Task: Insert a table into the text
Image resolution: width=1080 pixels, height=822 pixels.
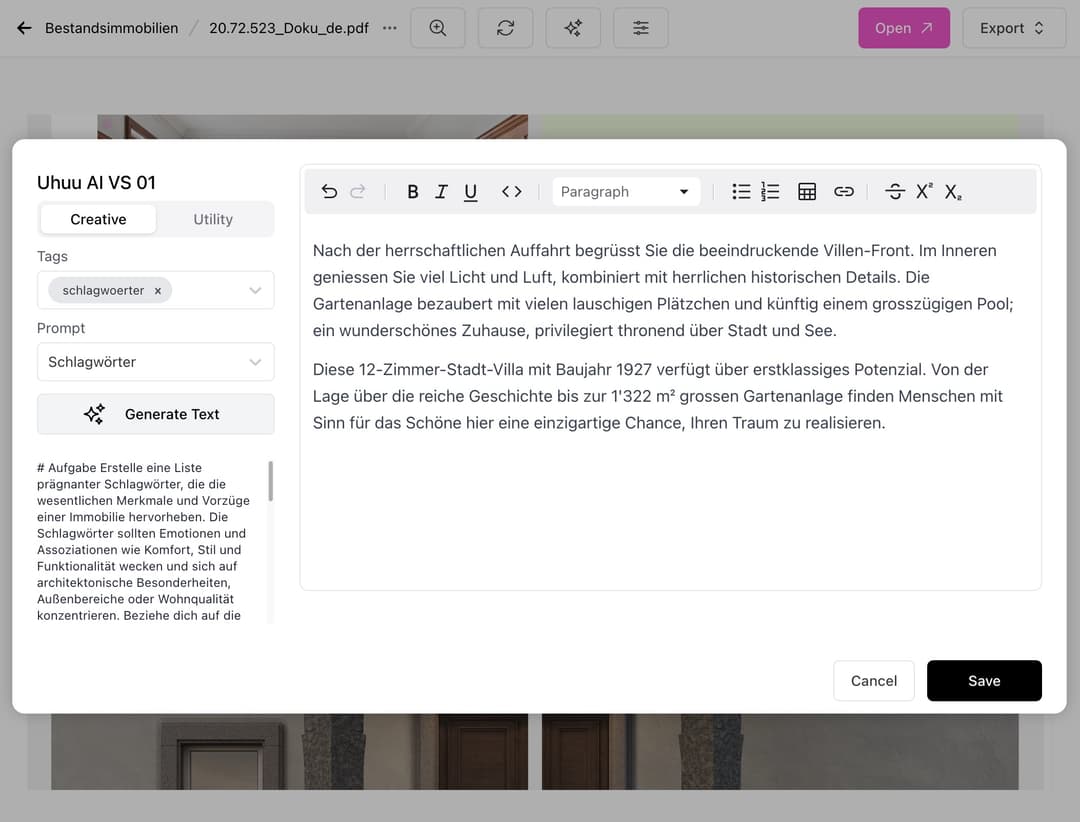Action: coord(807,192)
